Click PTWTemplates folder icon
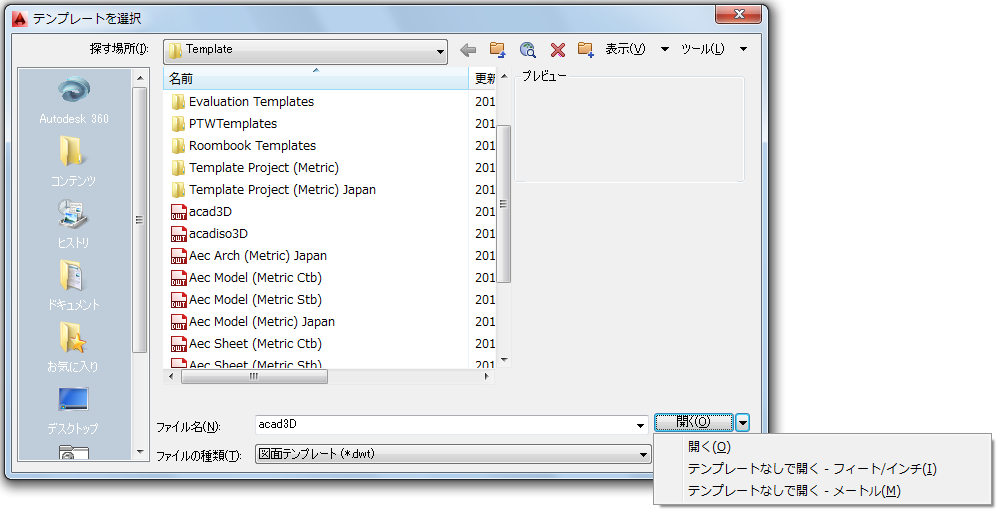This screenshot has width=1001, height=510. (x=178, y=124)
